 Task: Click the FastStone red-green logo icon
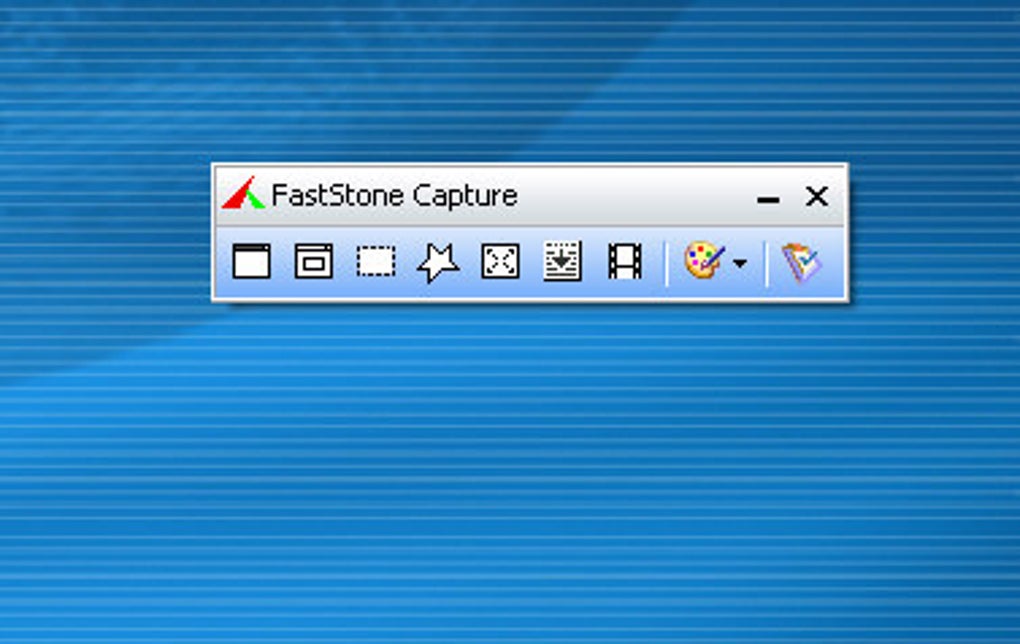click(243, 193)
